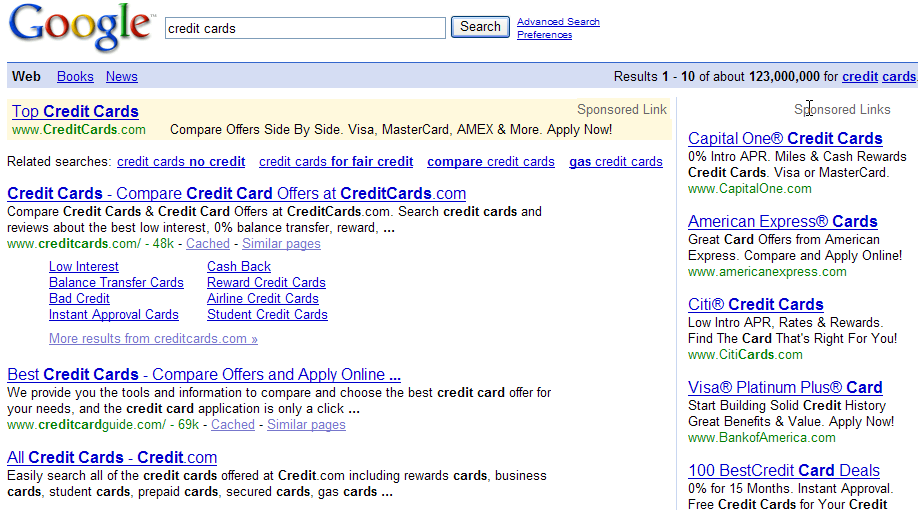Screen dimensions: 918x510
Task: Open sponsored Top Credit Cards link
Action: (x=75, y=111)
